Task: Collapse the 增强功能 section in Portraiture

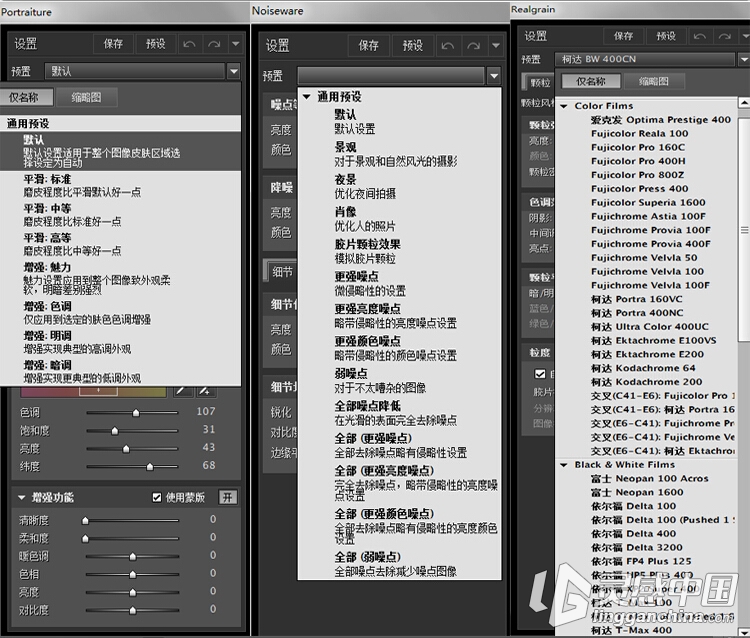Action: click(x=22, y=498)
